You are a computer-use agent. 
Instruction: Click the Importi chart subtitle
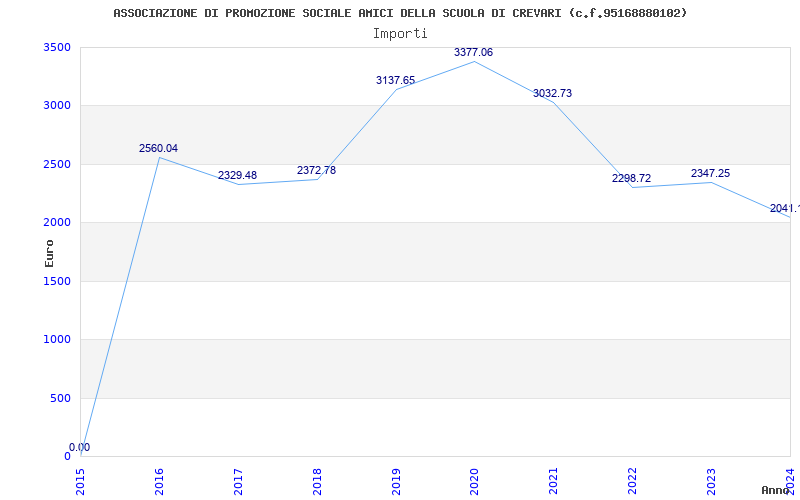400,34
